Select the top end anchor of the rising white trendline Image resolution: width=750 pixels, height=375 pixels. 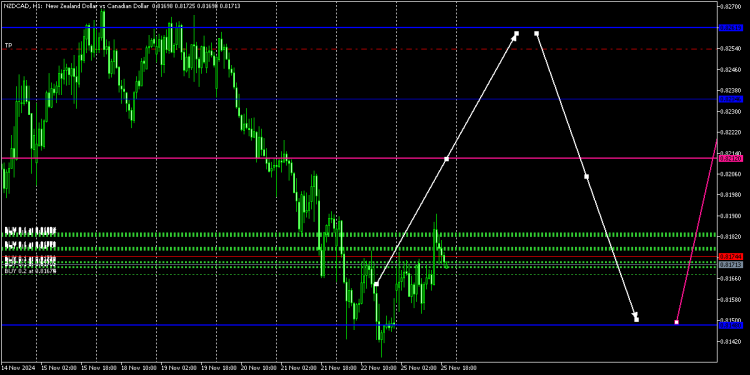tap(517, 33)
